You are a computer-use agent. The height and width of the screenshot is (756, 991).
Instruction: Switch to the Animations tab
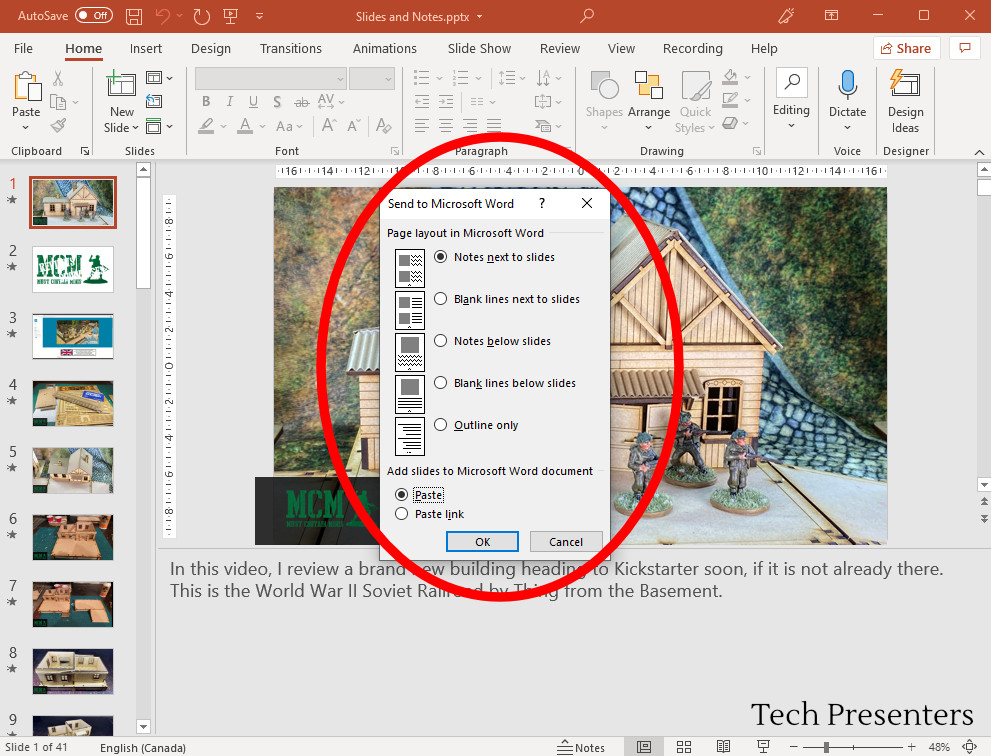point(384,49)
